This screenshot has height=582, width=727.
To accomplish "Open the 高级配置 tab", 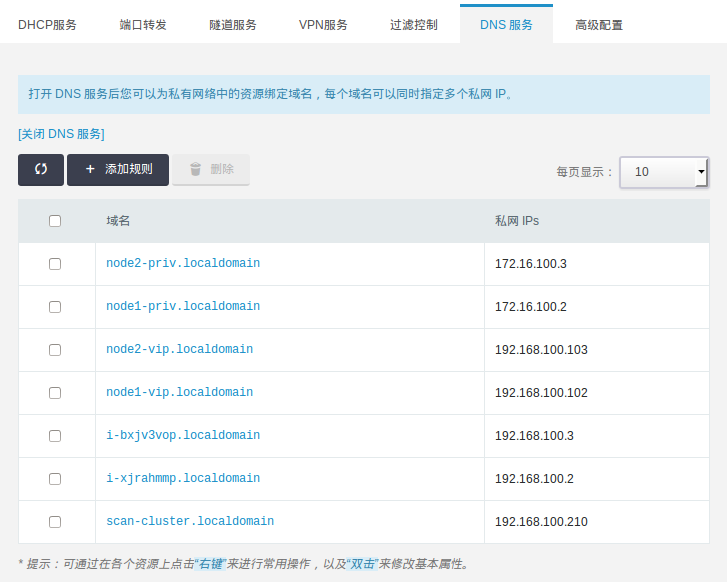I will point(599,24).
